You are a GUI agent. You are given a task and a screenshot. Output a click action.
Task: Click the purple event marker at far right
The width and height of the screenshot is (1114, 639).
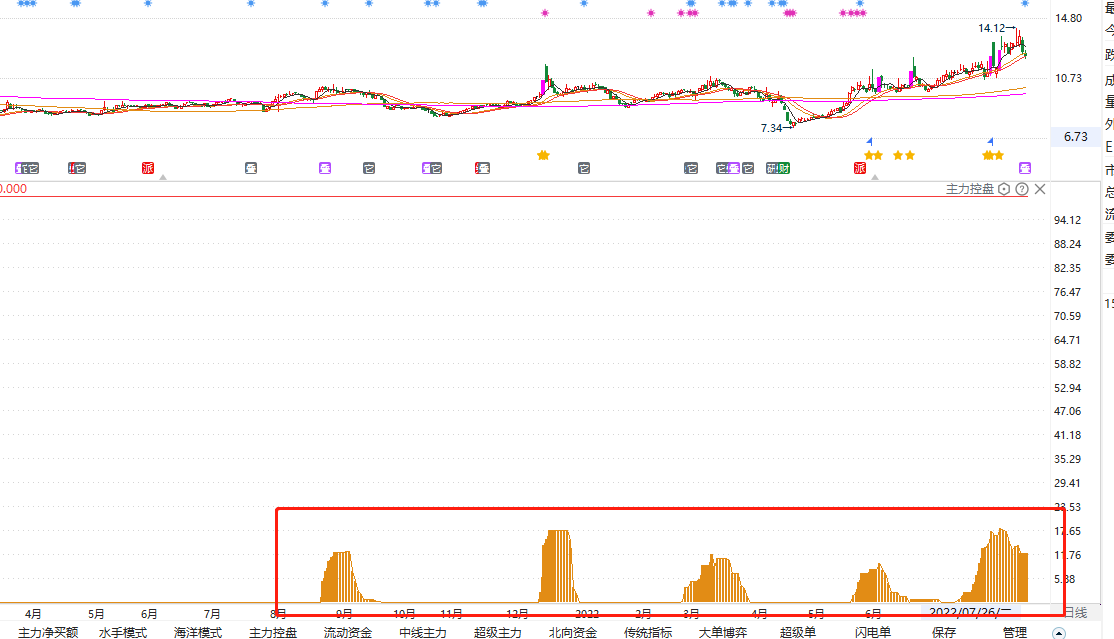[1024, 168]
